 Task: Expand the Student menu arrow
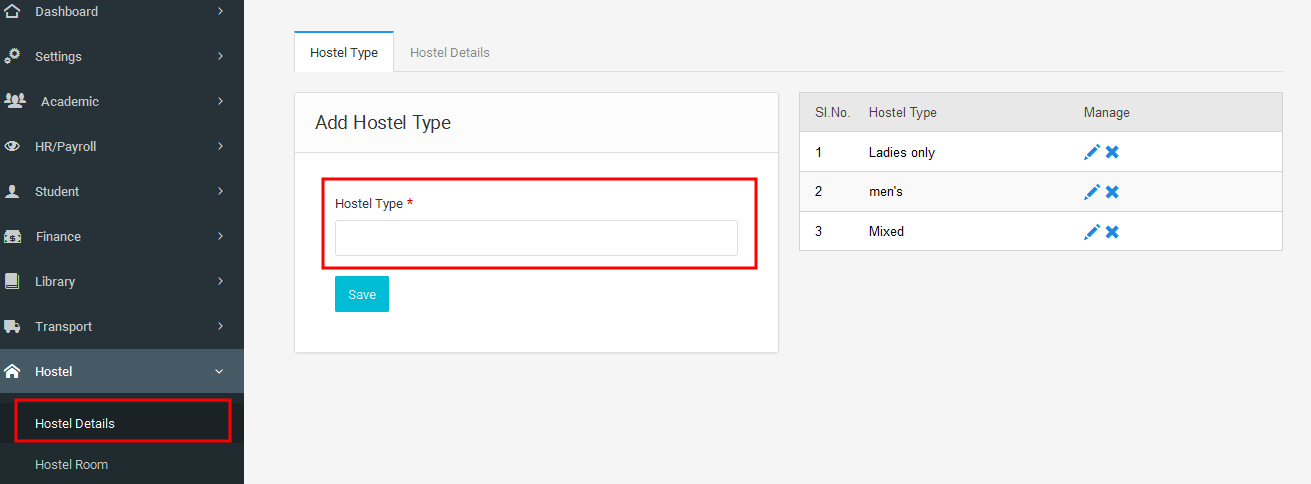point(220,191)
